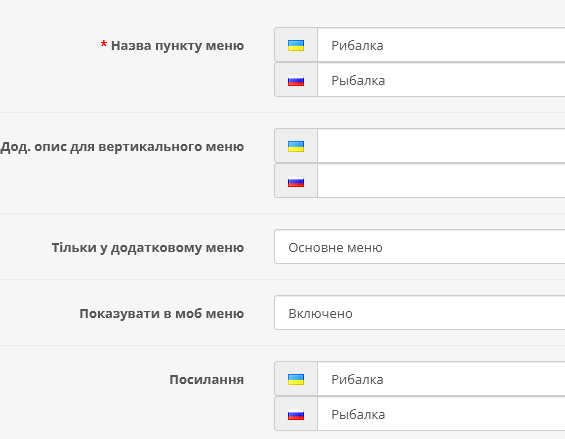Focus the Russian menu name field with Рыбалка
This screenshot has height=439, width=565.
tap(441, 80)
